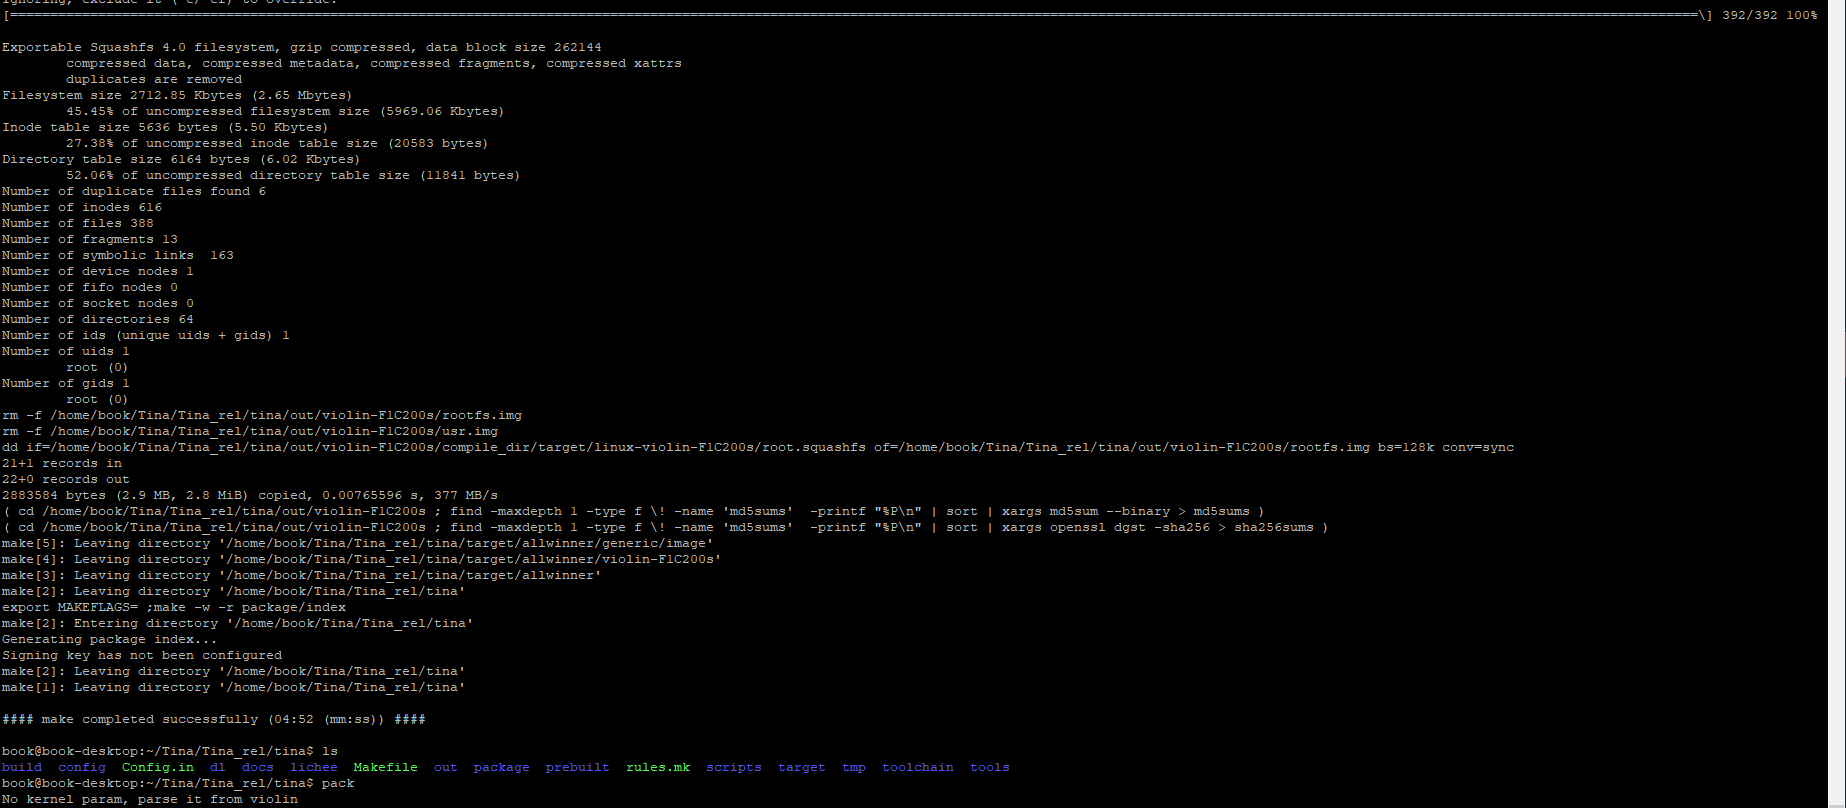Click the 'scripts' directory name

tap(734, 767)
